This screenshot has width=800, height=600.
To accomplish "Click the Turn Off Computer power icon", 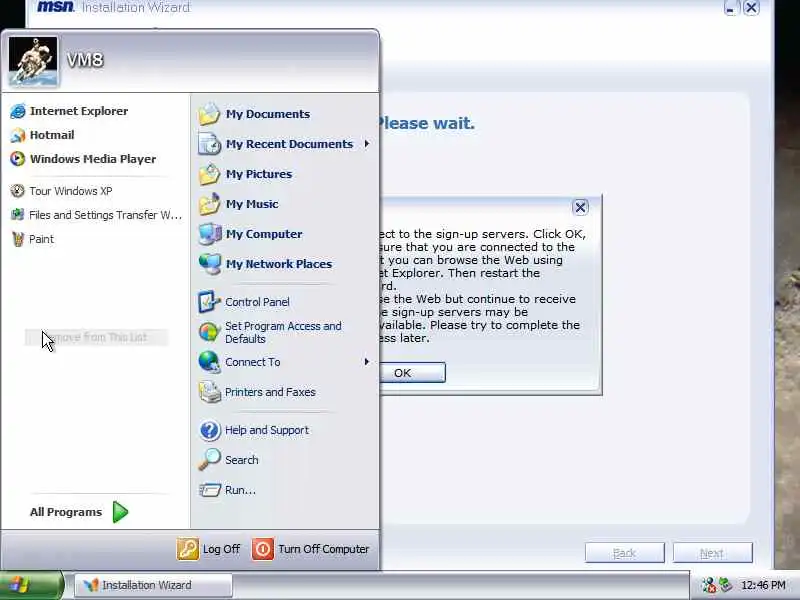I will click(x=263, y=549).
